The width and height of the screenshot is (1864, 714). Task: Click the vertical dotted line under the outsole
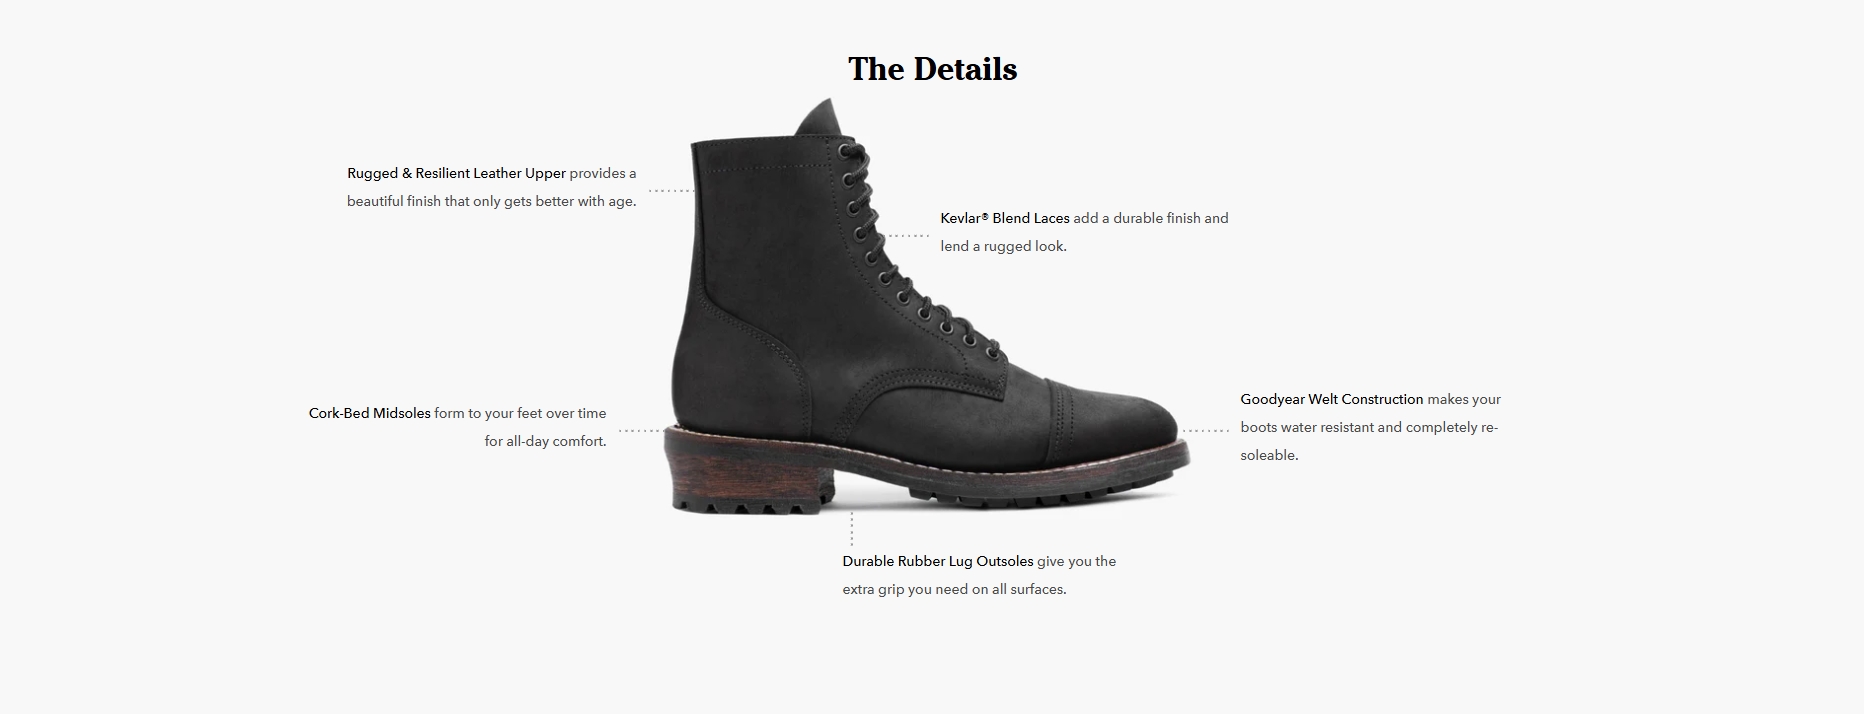852,529
